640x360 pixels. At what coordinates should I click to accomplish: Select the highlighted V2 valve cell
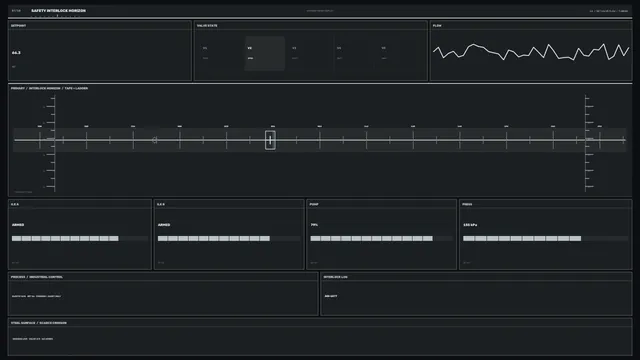(x=264, y=53)
